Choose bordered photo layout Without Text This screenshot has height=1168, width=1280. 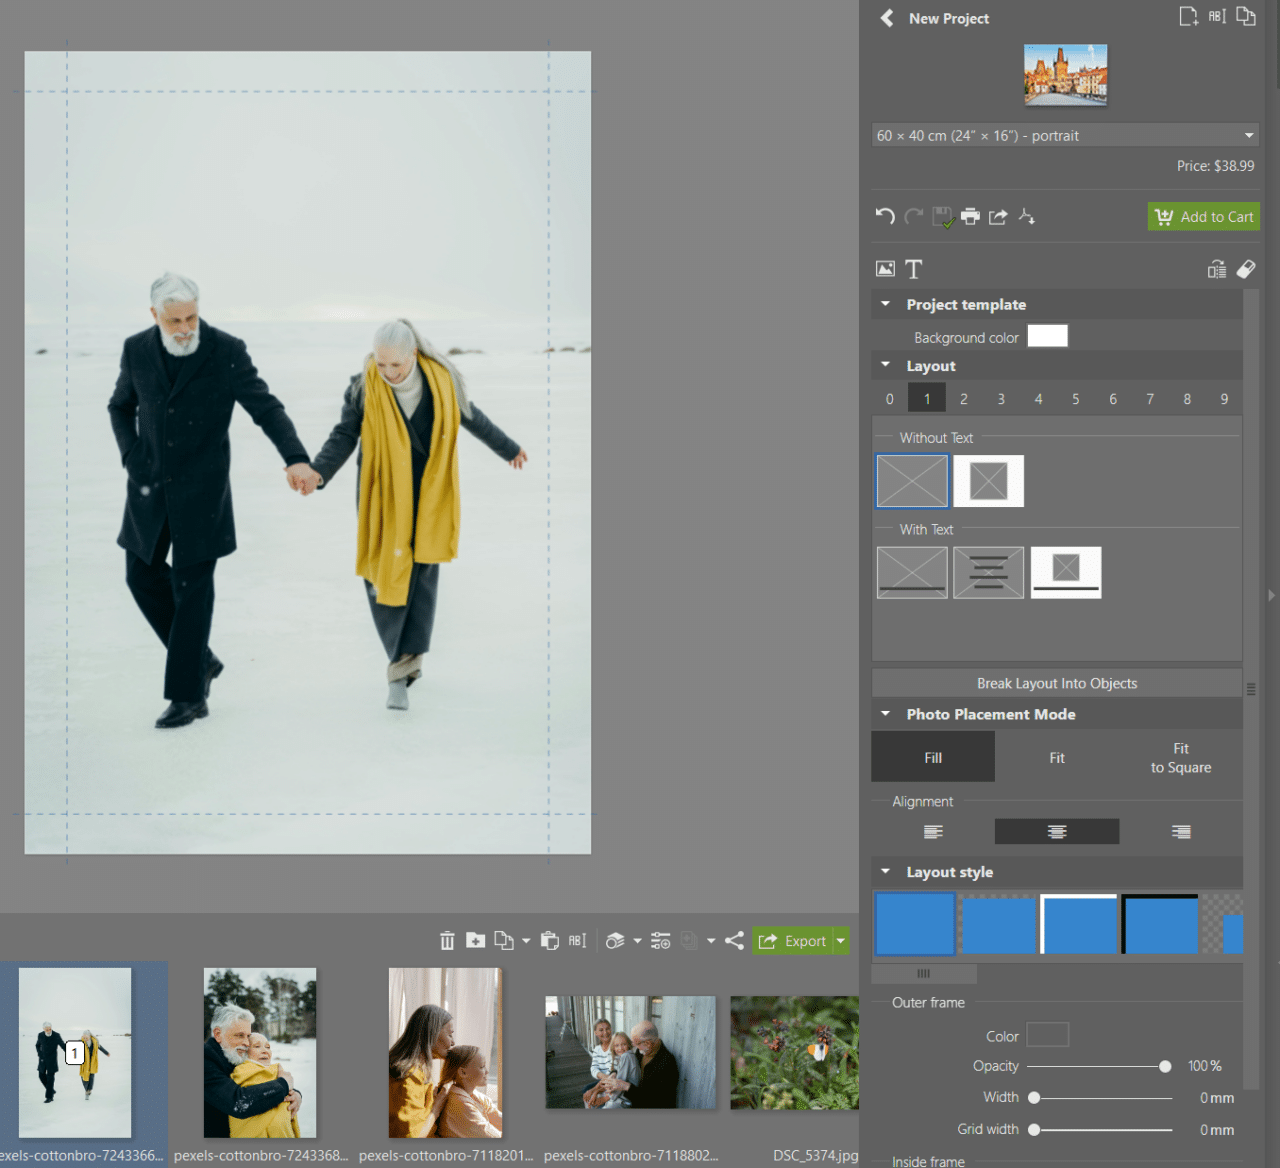point(988,481)
